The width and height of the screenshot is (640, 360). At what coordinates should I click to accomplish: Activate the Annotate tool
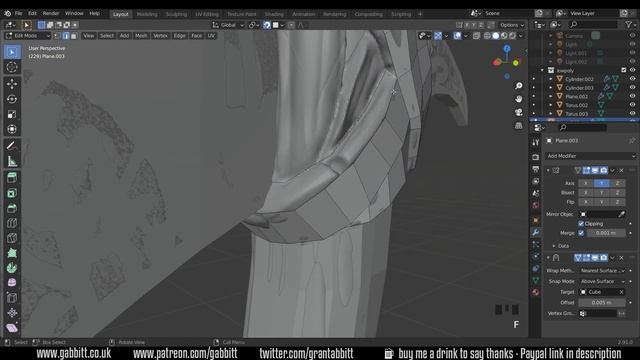click(x=12, y=146)
